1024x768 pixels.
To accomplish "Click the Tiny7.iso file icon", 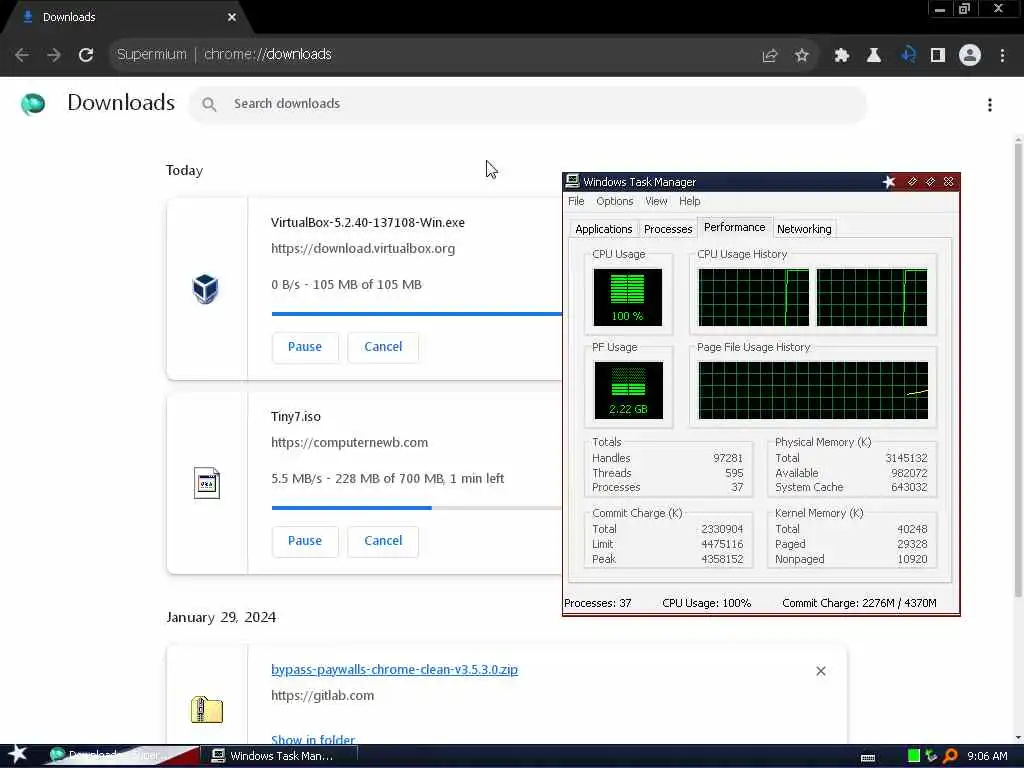I will point(207,483).
